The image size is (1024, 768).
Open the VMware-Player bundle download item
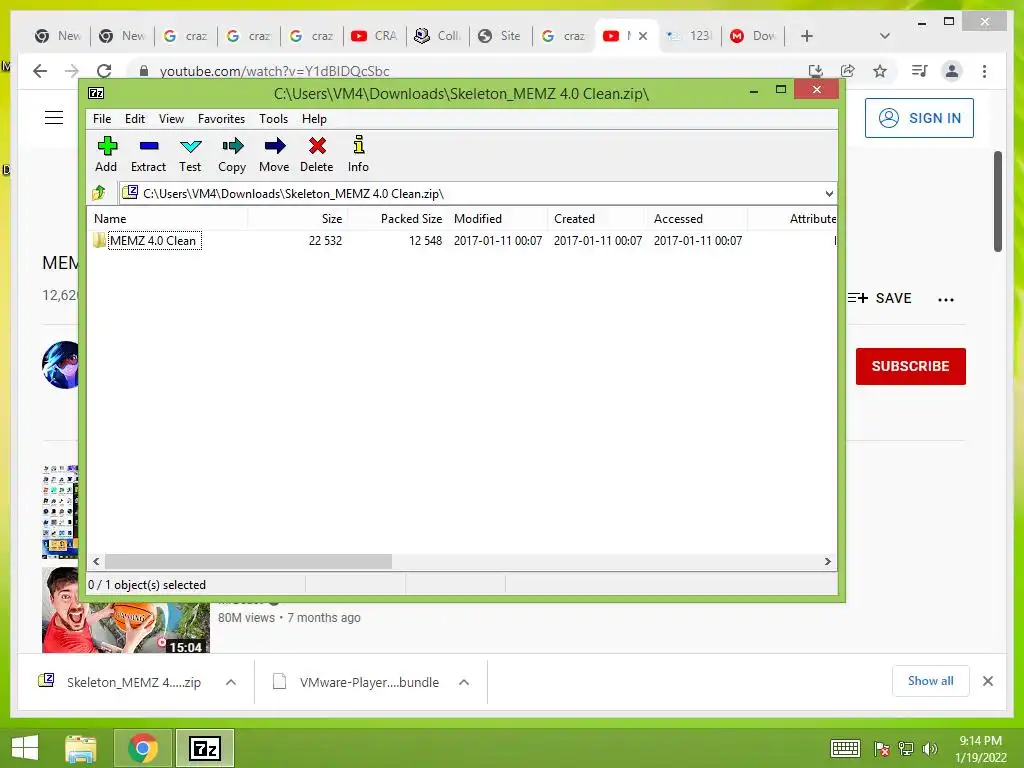click(x=357, y=682)
